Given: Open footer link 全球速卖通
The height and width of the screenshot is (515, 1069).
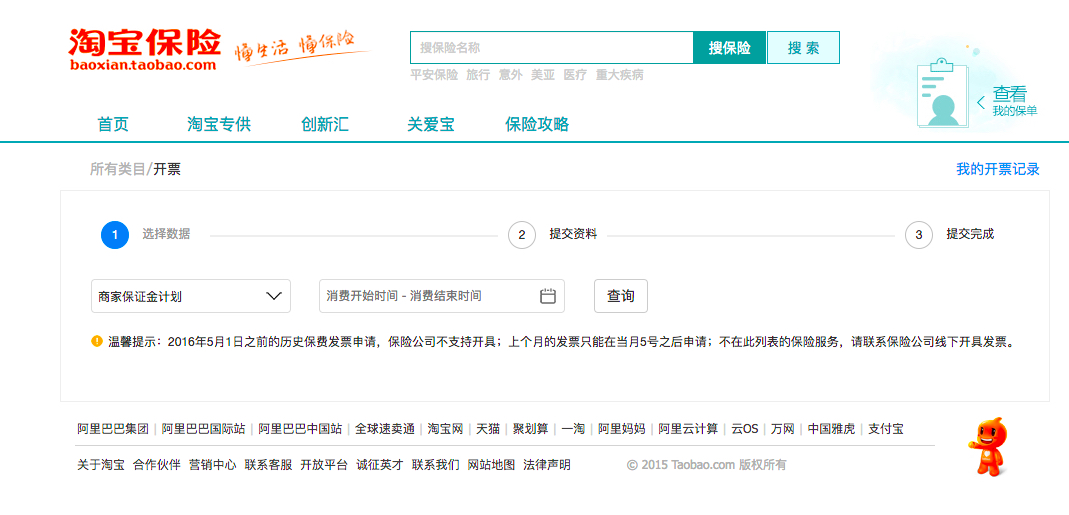Looking at the screenshot, I should coord(385,429).
